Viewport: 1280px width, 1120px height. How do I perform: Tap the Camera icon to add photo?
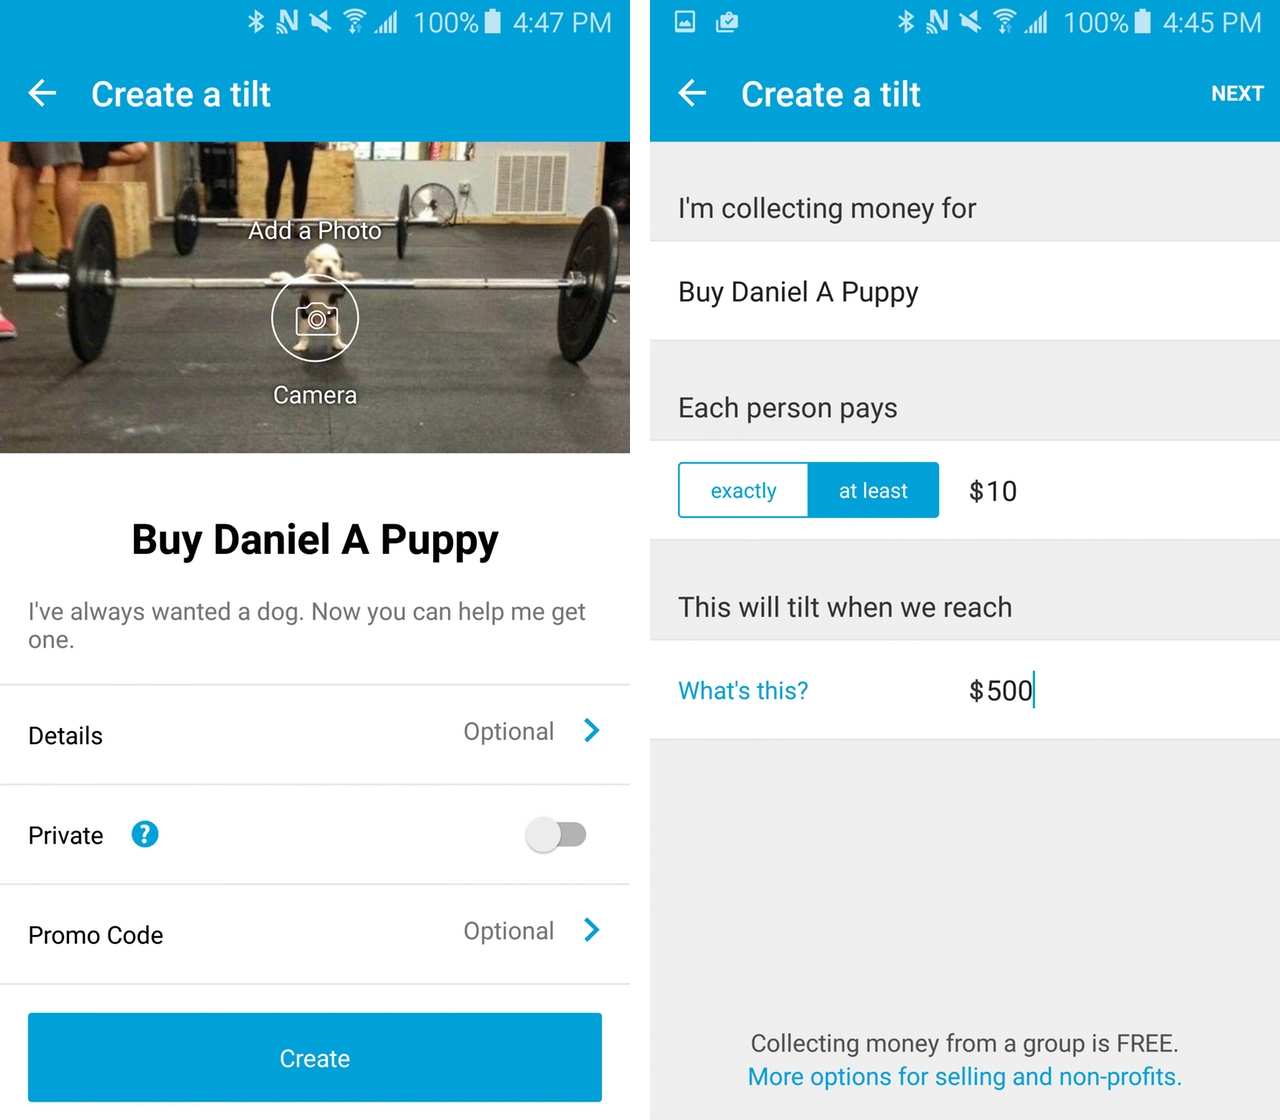315,319
